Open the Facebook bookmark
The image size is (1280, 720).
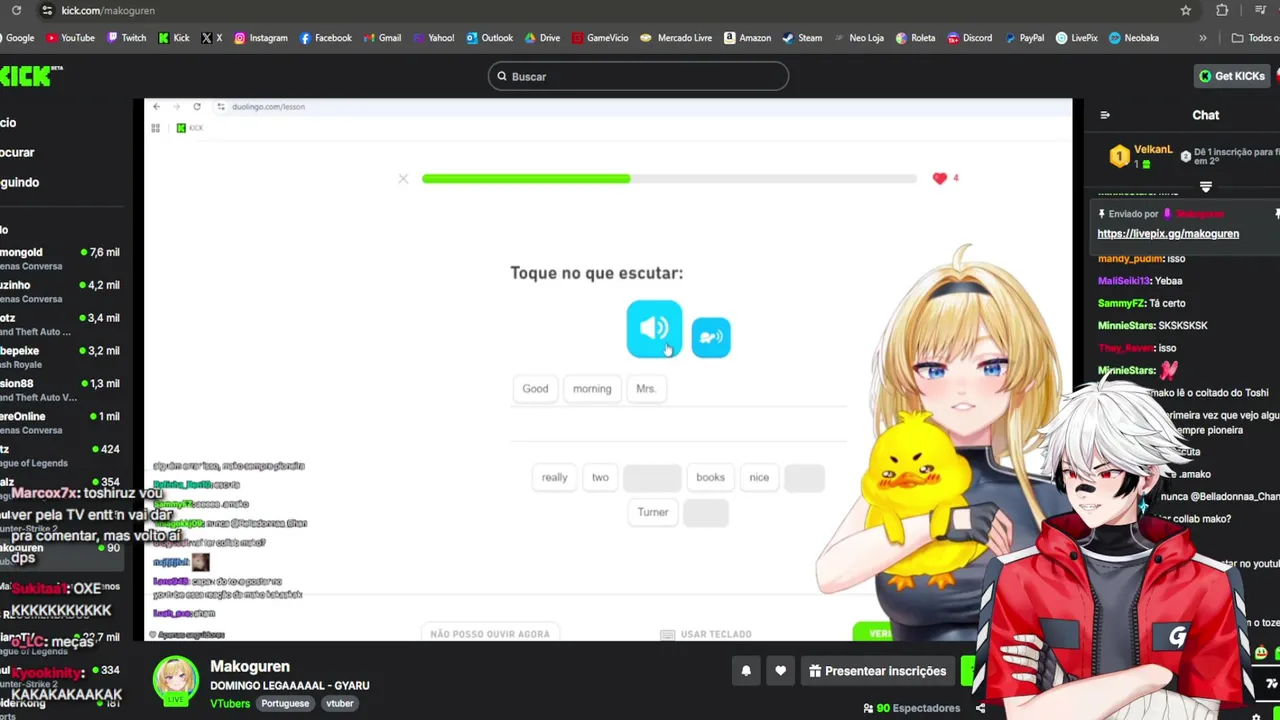326,38
